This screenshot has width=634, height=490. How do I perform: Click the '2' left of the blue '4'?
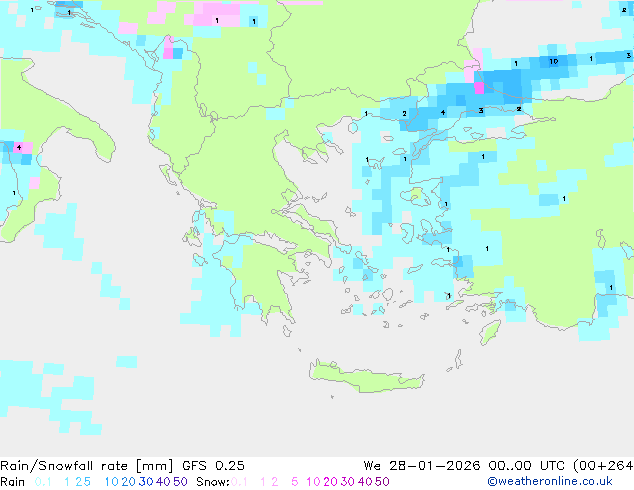404,114
